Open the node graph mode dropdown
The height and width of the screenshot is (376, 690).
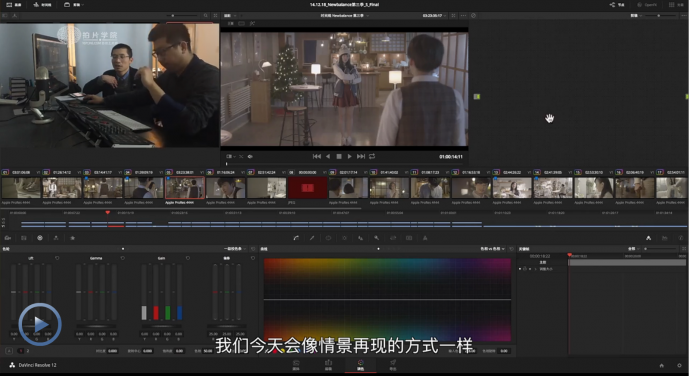click(x=636, y=15)
